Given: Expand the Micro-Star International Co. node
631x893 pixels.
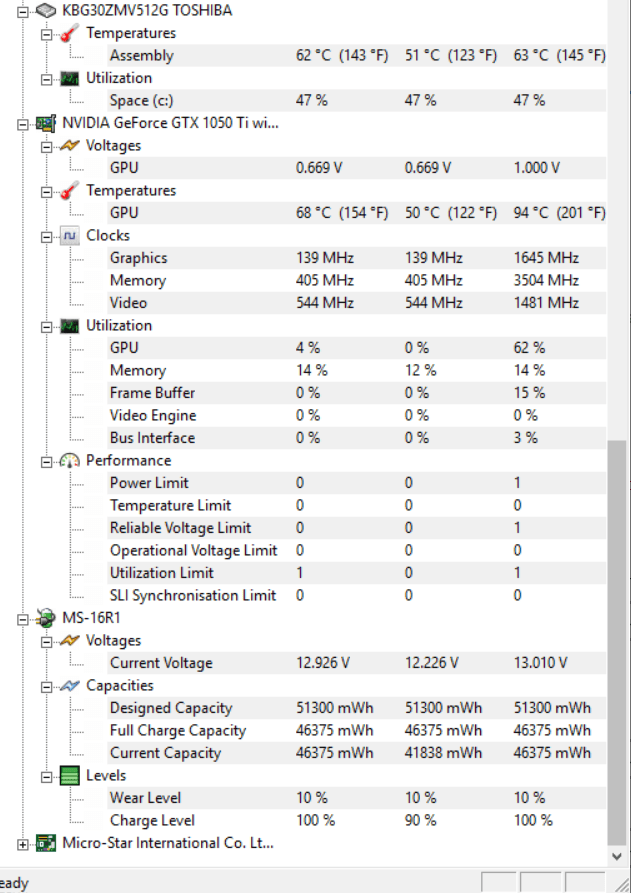Looking at the screenshot, I should click(x=23, y=844).
